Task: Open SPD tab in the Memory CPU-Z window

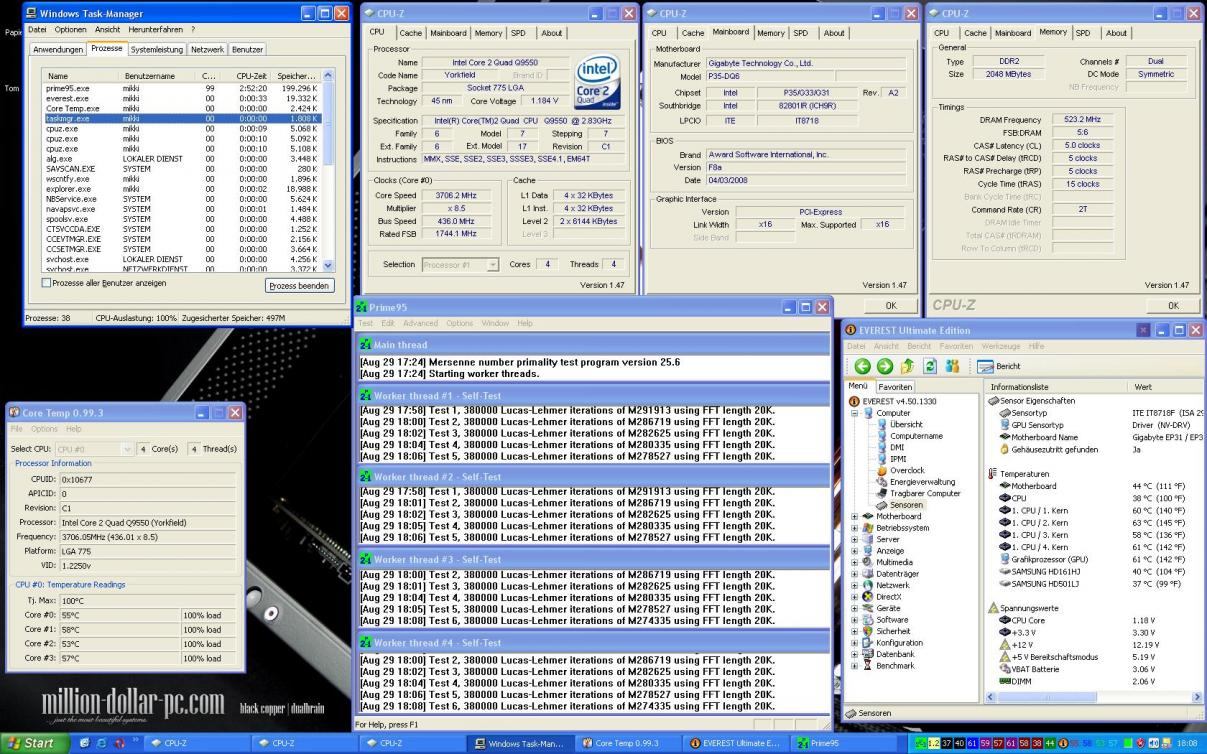Action: pyautogui.click(x=1083, y=33)
